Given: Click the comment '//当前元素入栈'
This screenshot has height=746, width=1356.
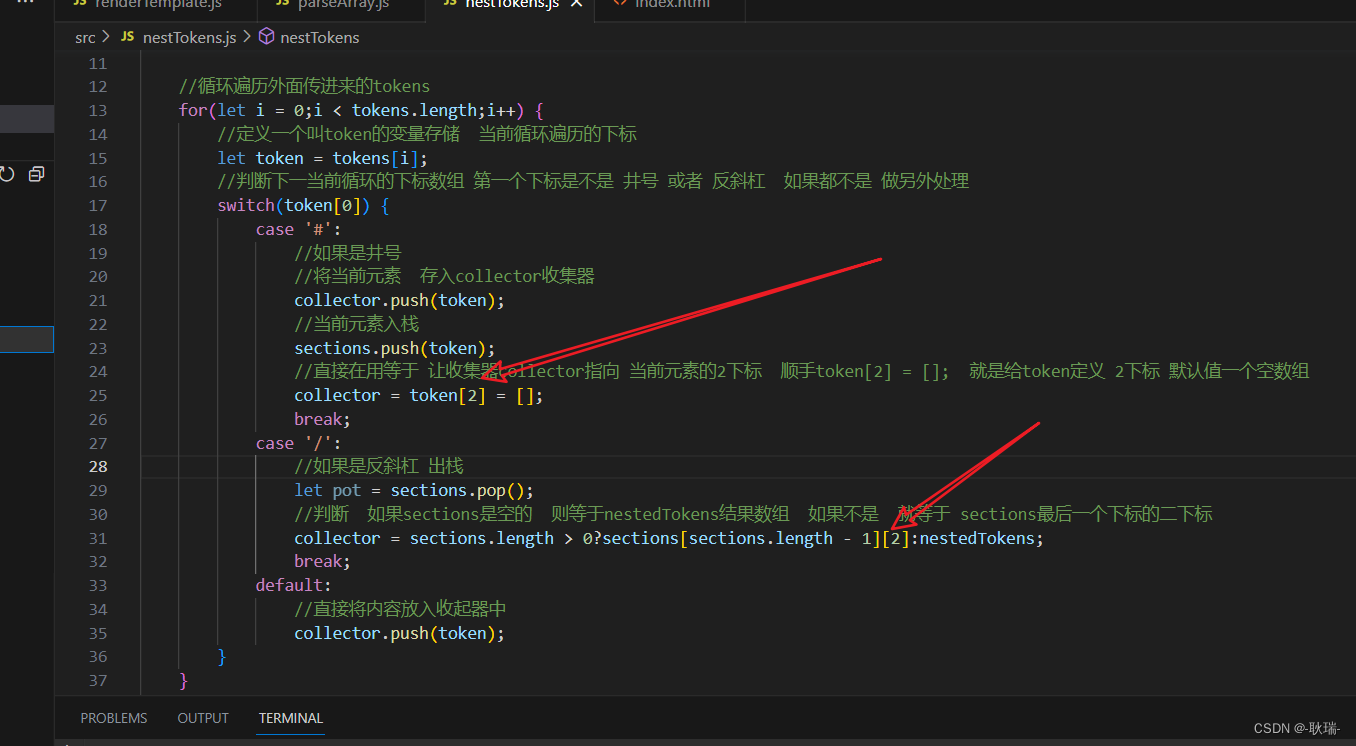Looking at the screenshot, I should click(357, 325).
